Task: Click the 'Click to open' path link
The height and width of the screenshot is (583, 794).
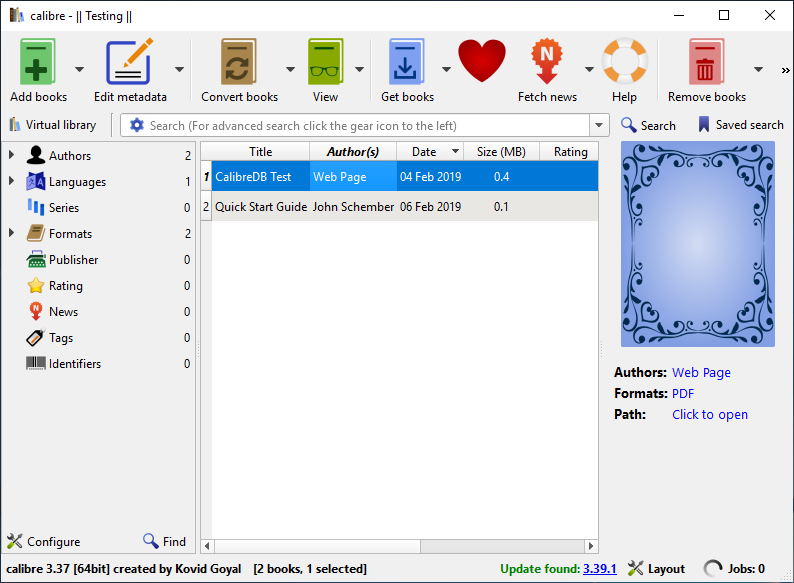Action: click(710, 414)
